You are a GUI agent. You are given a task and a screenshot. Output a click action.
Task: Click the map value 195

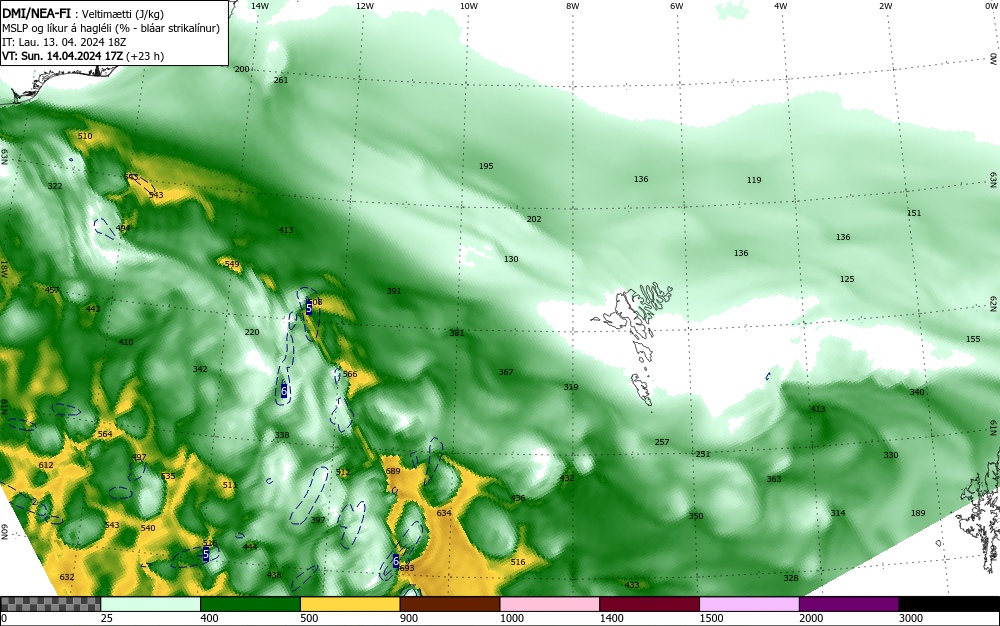[486, 166]
